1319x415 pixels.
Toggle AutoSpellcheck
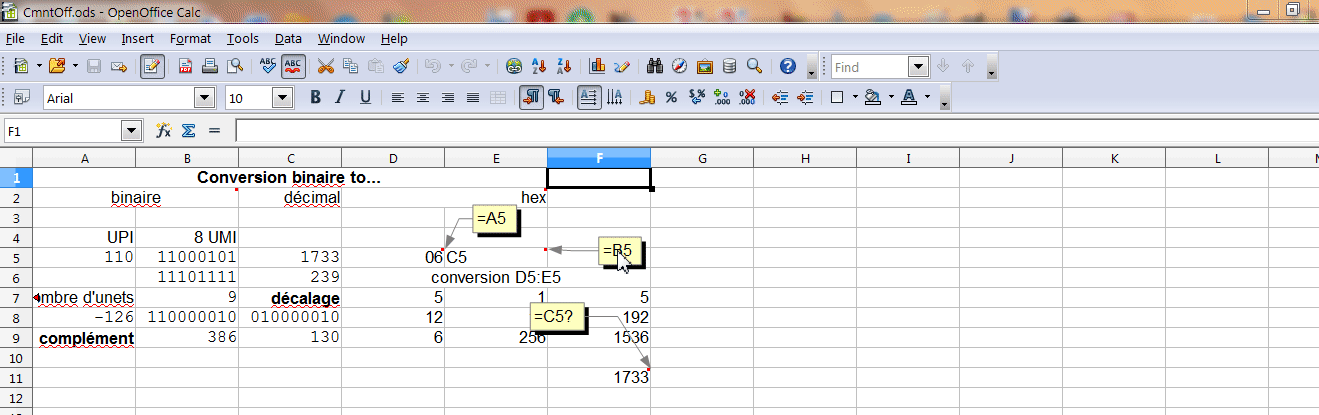293,67
